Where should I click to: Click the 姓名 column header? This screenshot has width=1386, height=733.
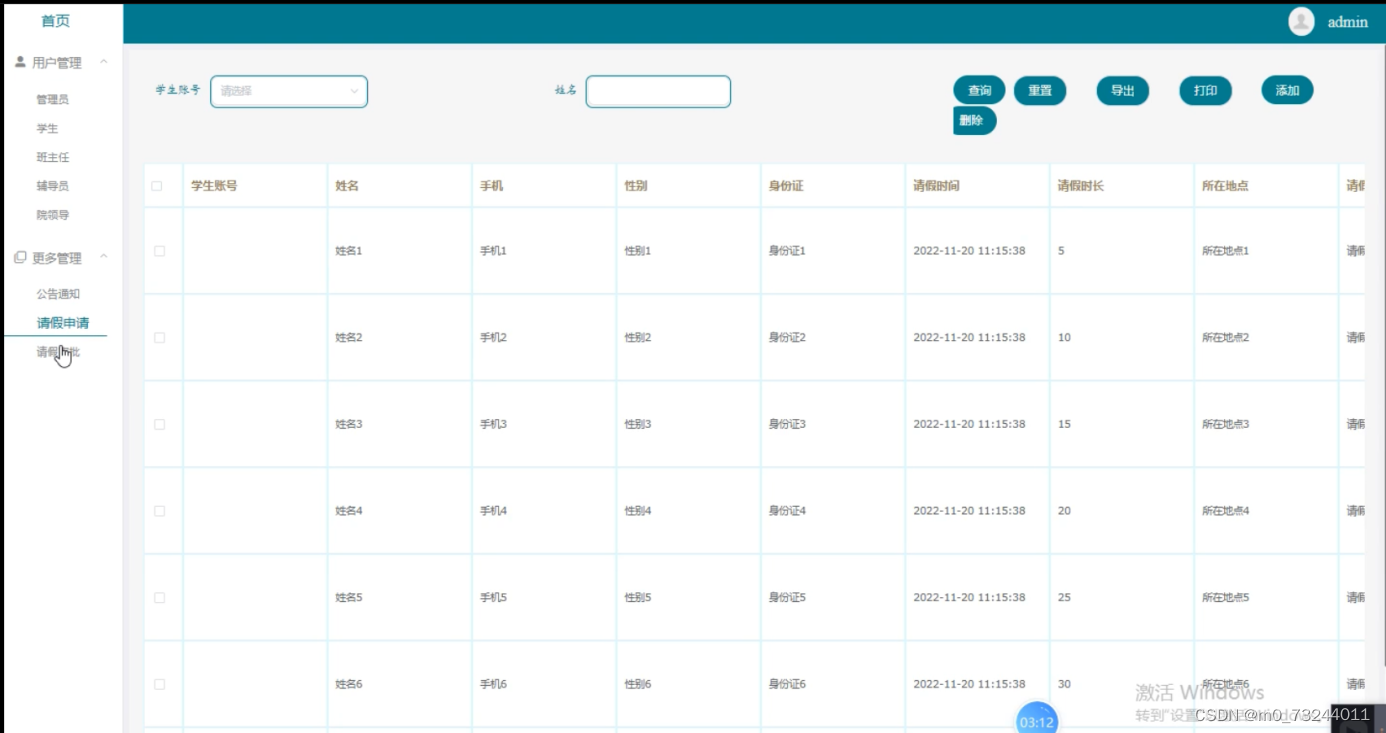(x=347, y=186)
